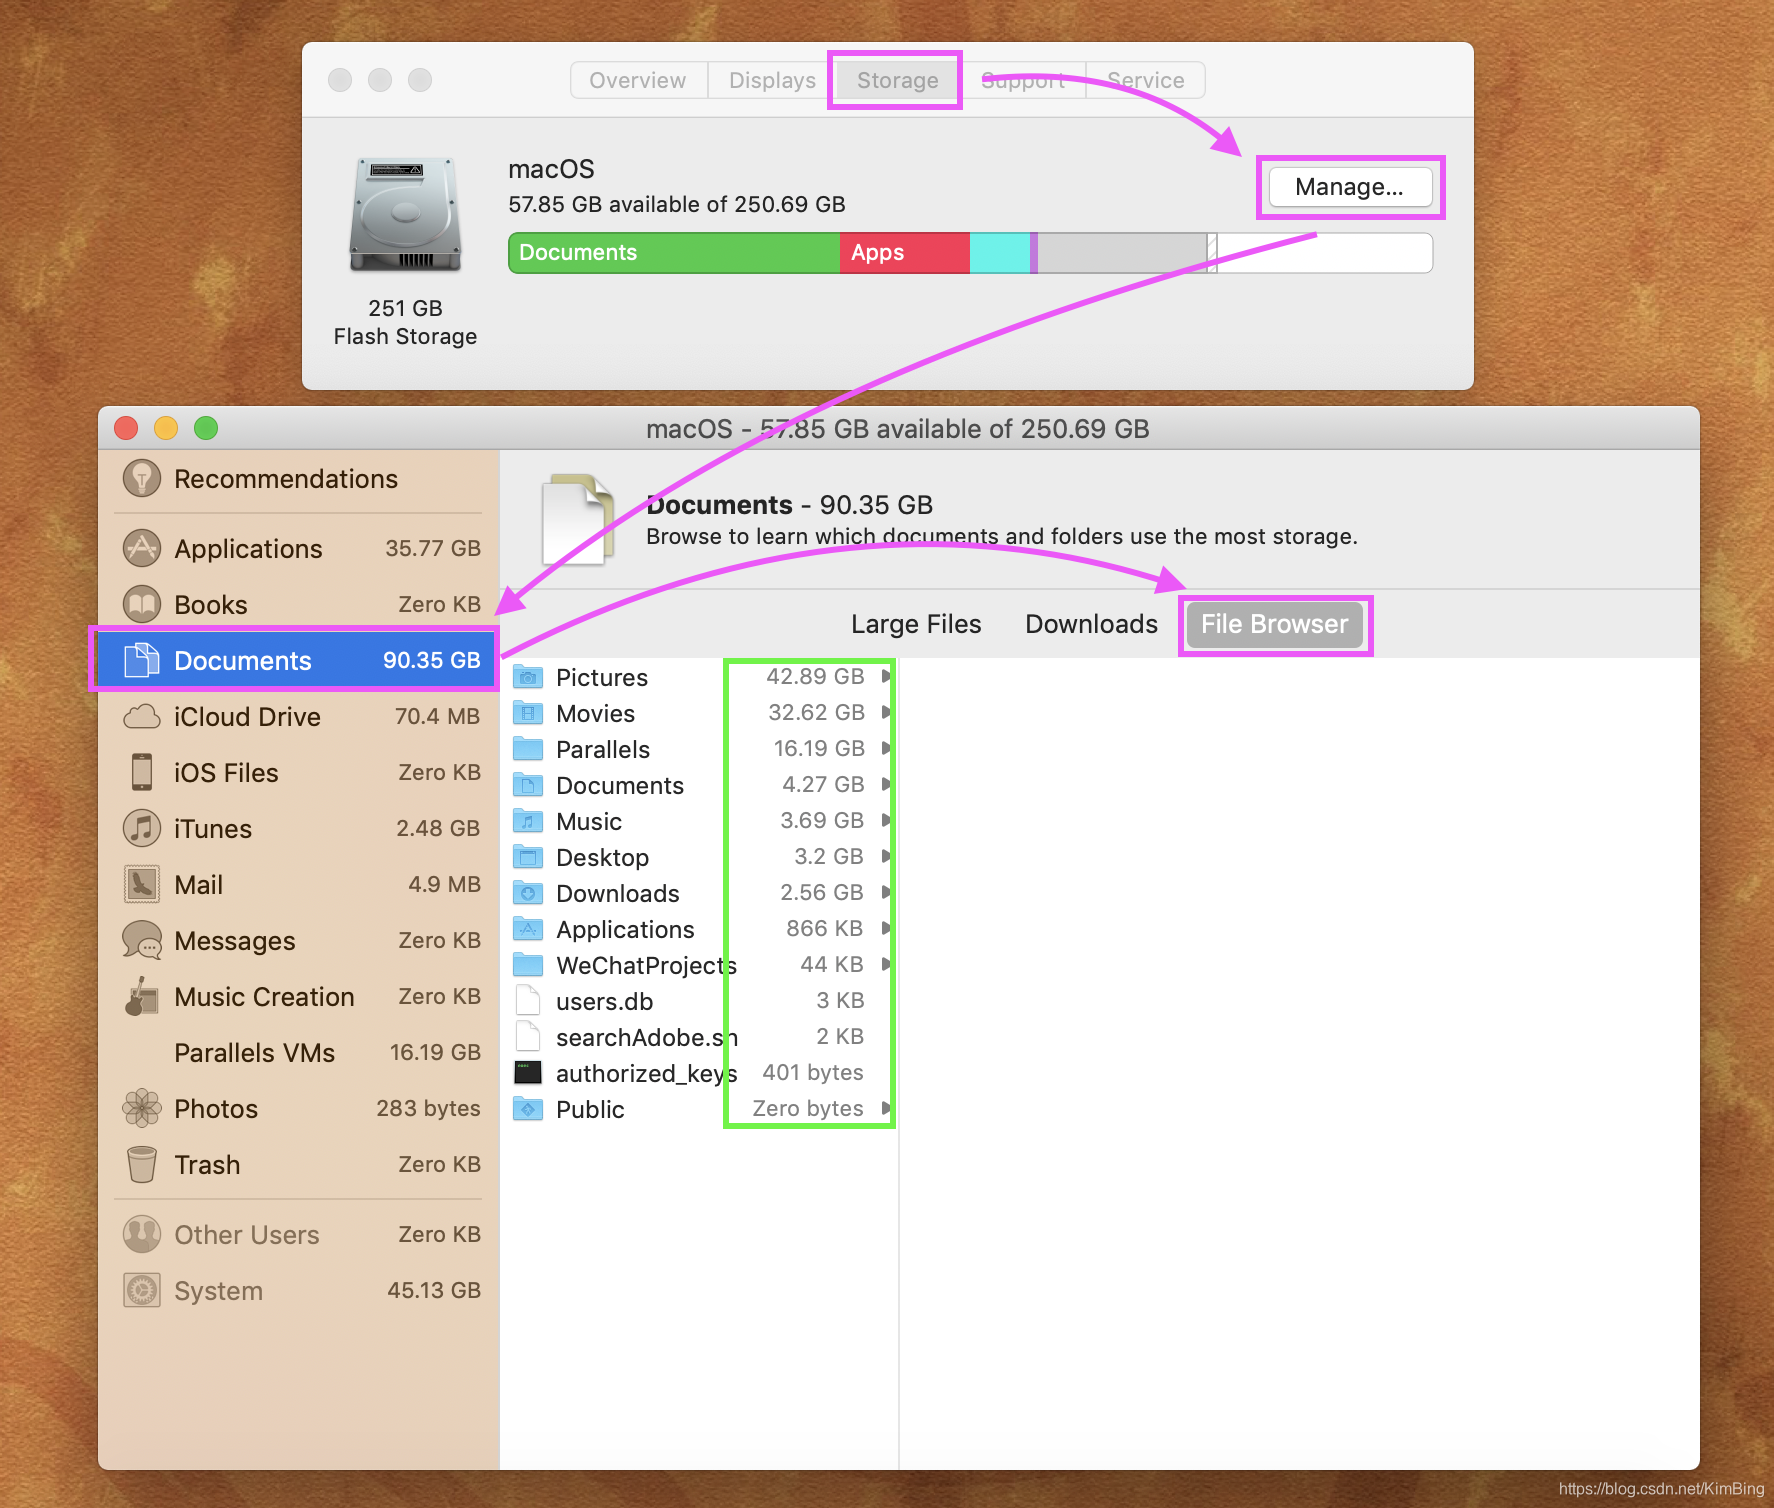Click the Other Users icon
This screenshot has height=1508, width=1774.
(142, 1234)
